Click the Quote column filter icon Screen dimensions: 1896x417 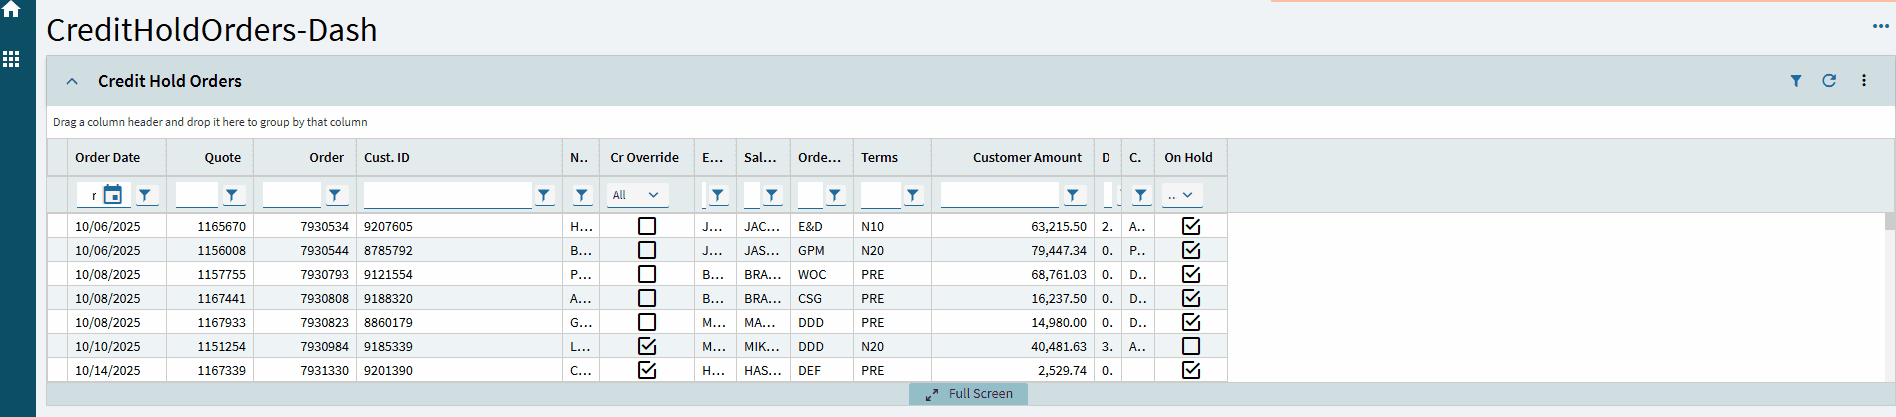click(232, 195)
